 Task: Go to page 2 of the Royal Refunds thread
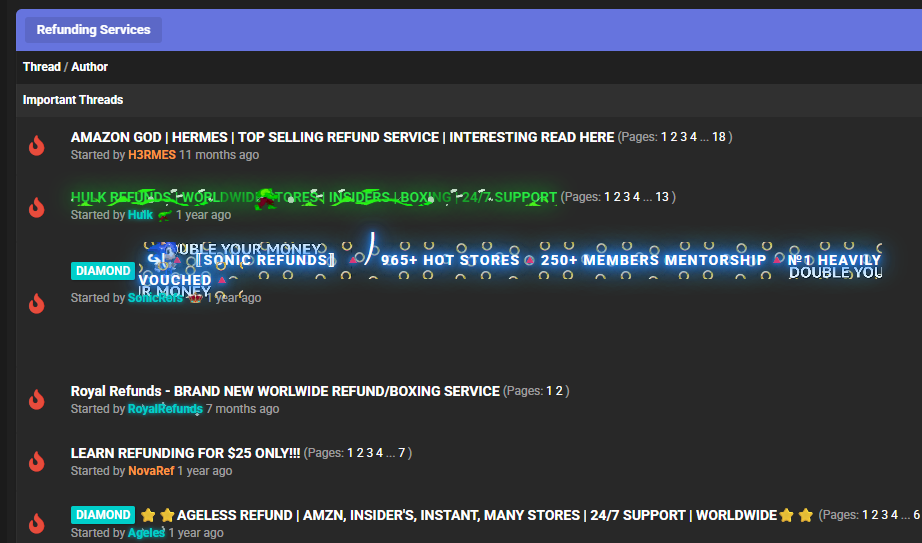pyautogui.click(x=559, y=391)
